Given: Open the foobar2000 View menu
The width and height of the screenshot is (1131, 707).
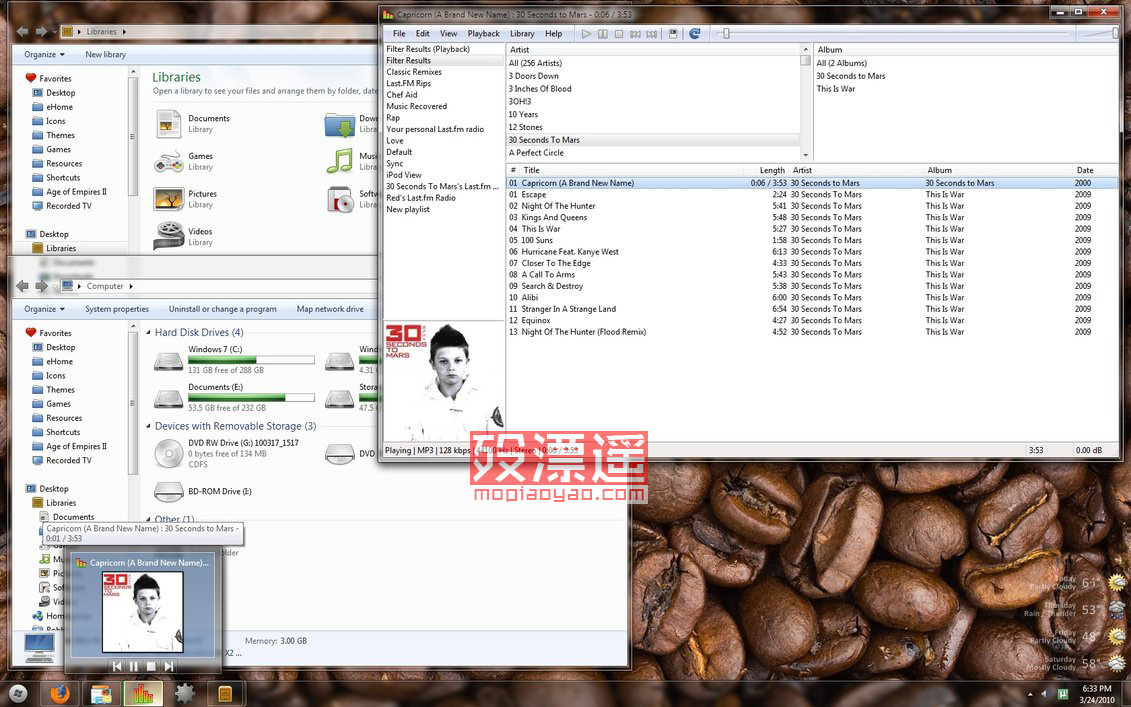Looking at the screenshot, I should coord(449,34).
